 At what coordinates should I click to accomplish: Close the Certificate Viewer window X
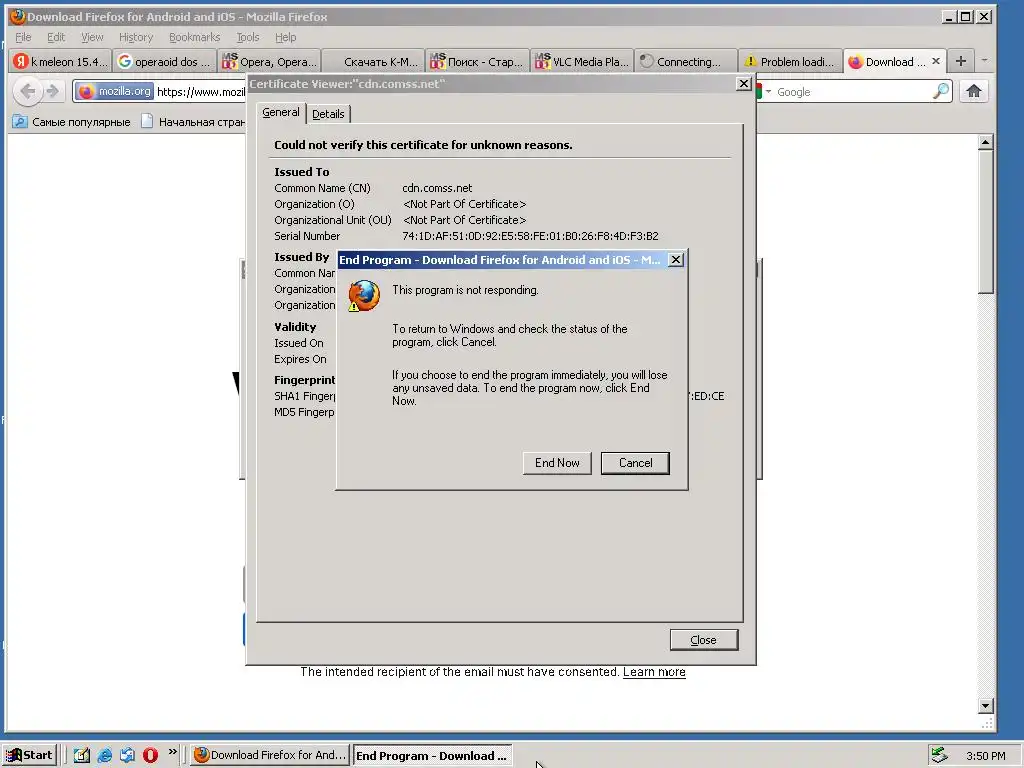pyautogui.click(x=743, y=83)
